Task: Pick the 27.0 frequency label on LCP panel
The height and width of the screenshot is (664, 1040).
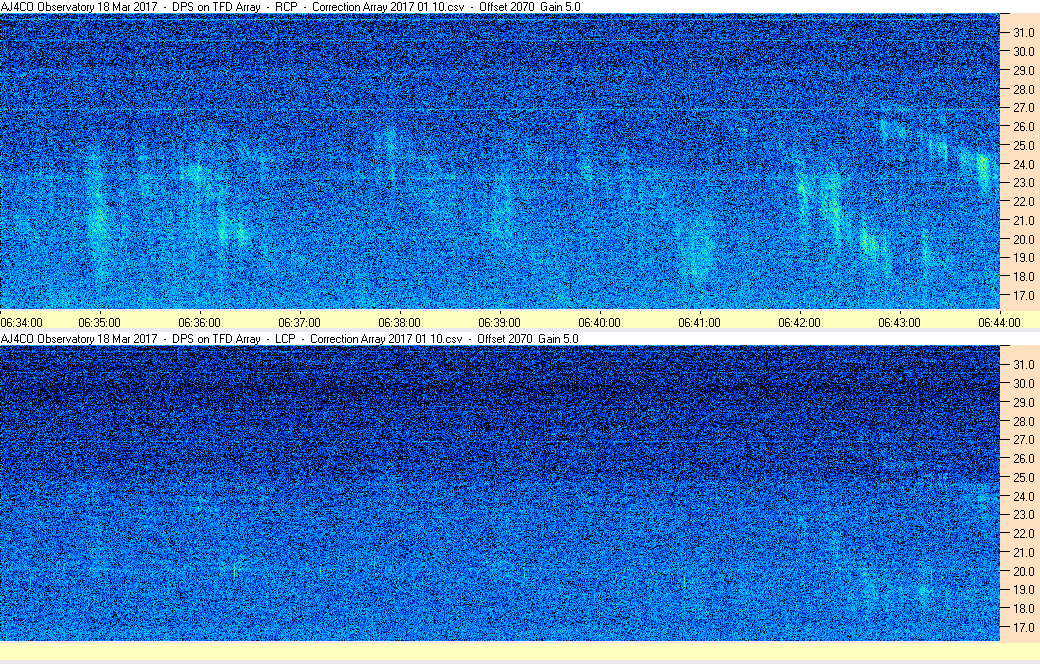Action: [x=1023, y=440]
